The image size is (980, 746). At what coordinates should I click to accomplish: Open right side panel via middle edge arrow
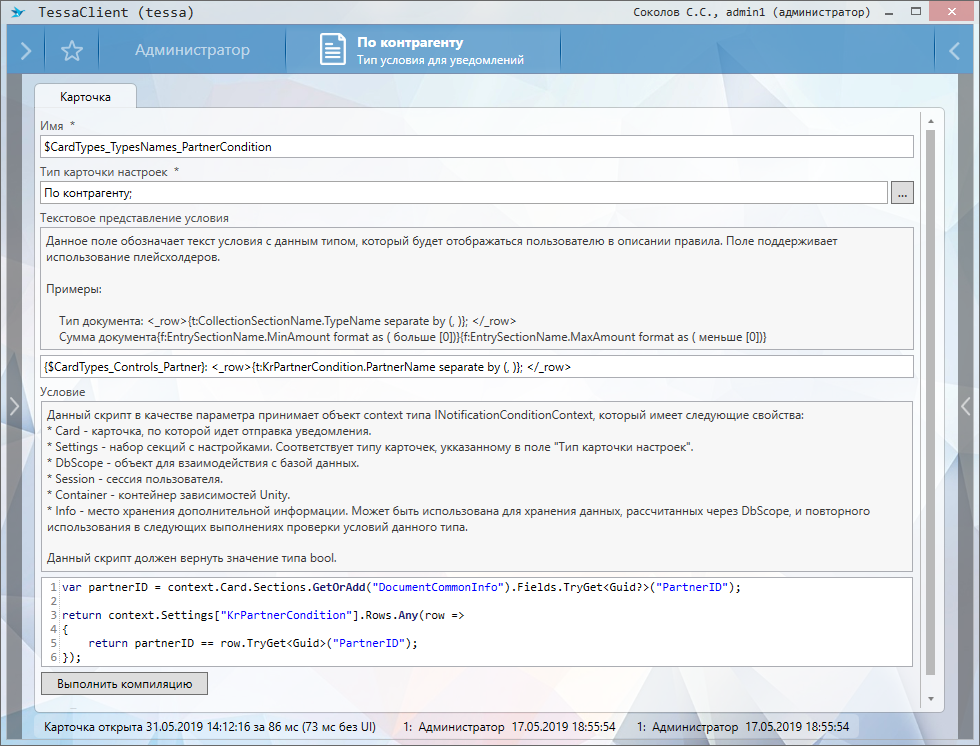tap(966, 405)
